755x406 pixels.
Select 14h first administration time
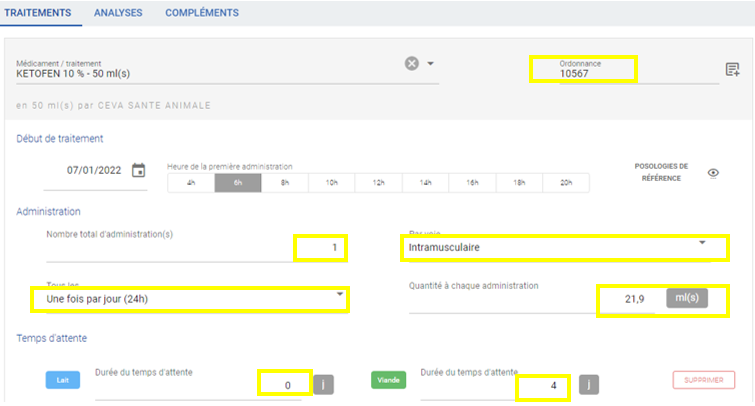(425, 183)
